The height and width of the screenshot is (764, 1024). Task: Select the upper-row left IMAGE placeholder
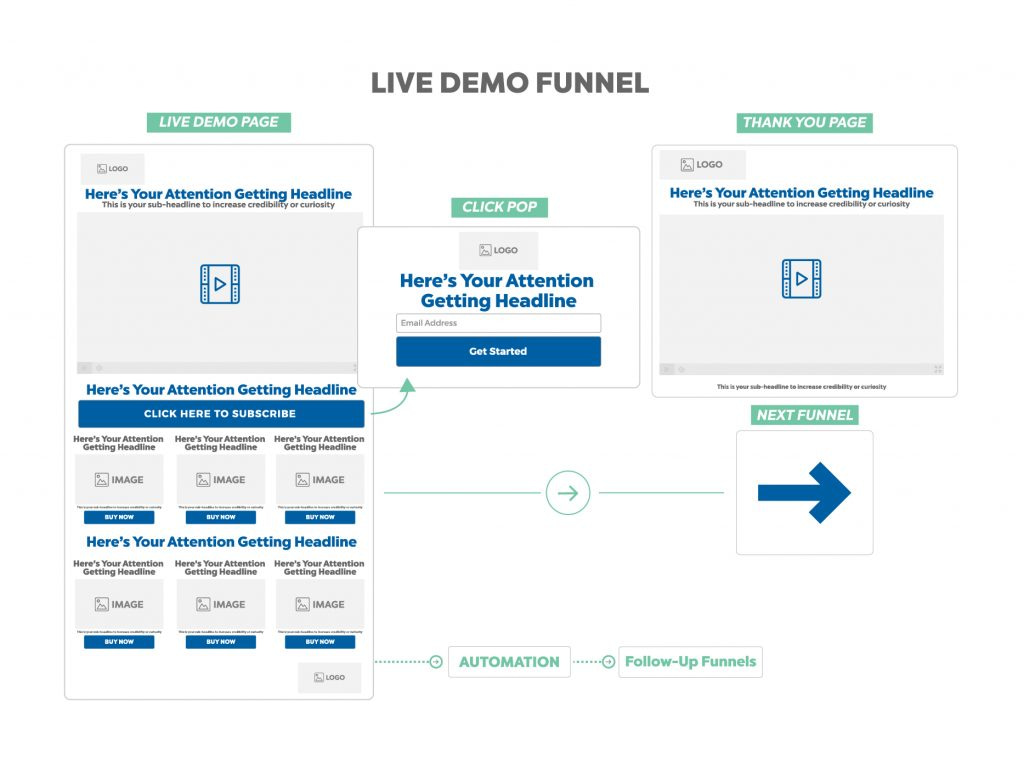coord(119,480)
